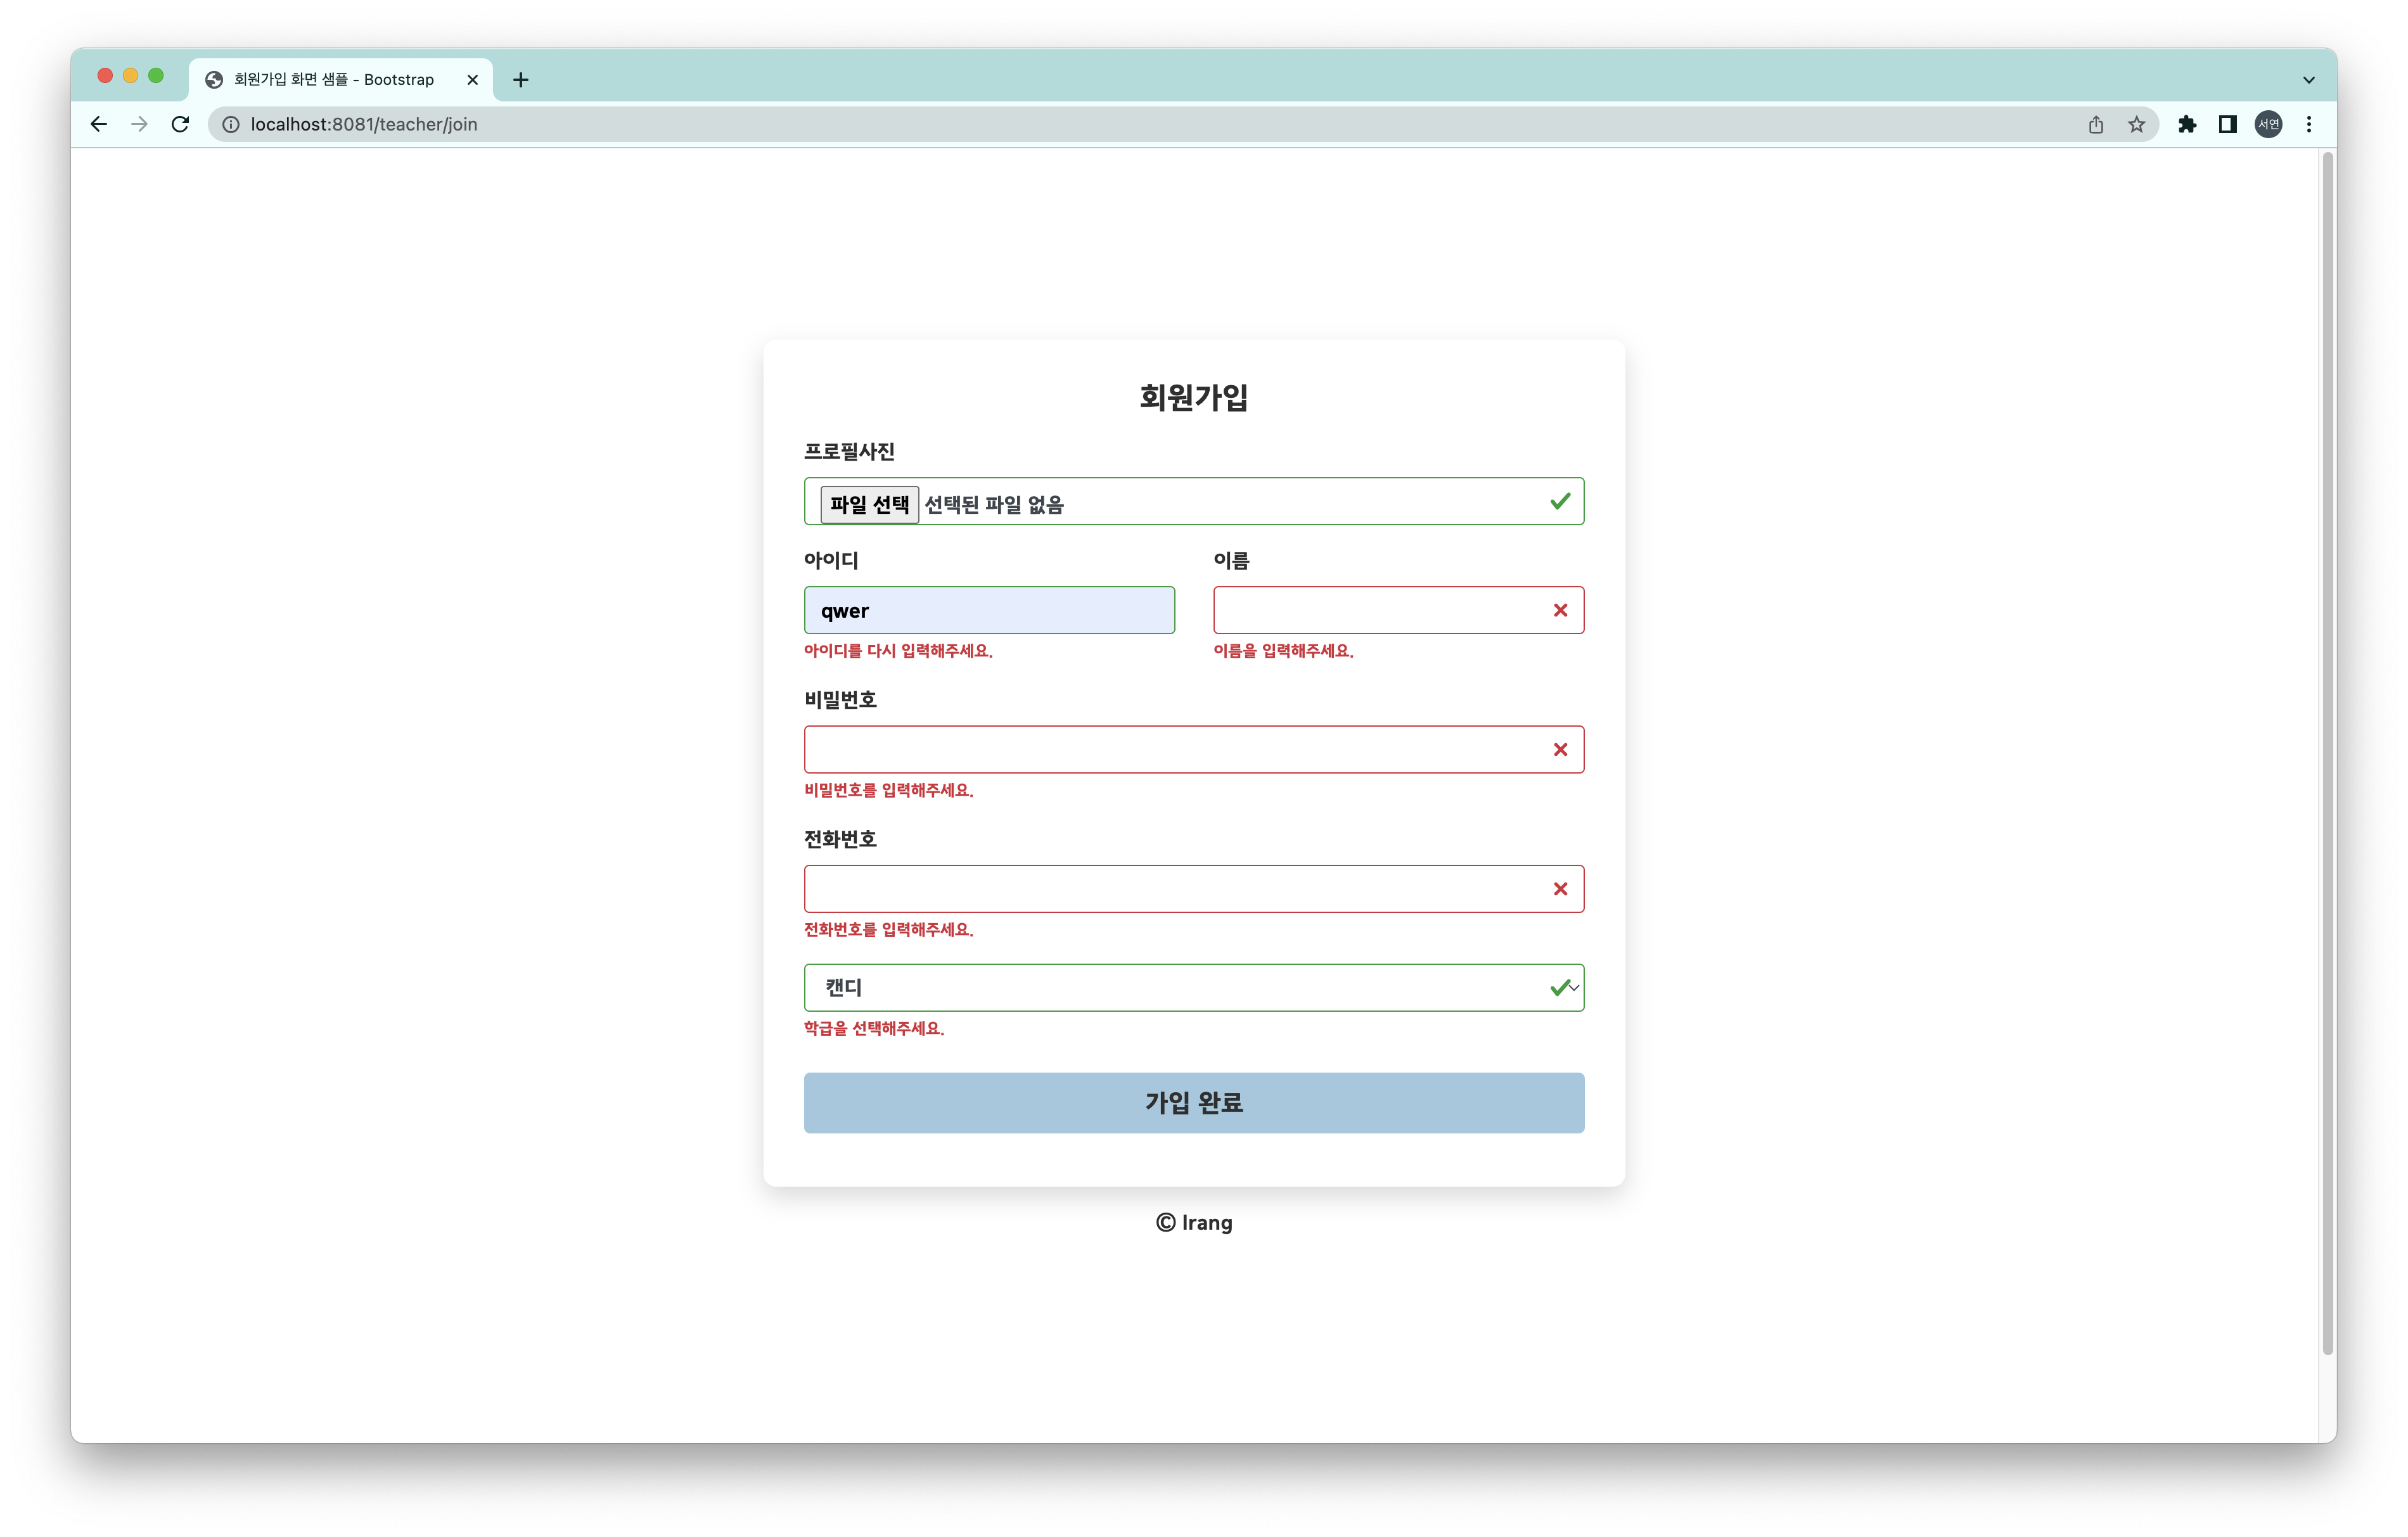2408x1537 pixels.
Task: Click the 서연 profile avatar icon
Action: (x=2269, y=124)
